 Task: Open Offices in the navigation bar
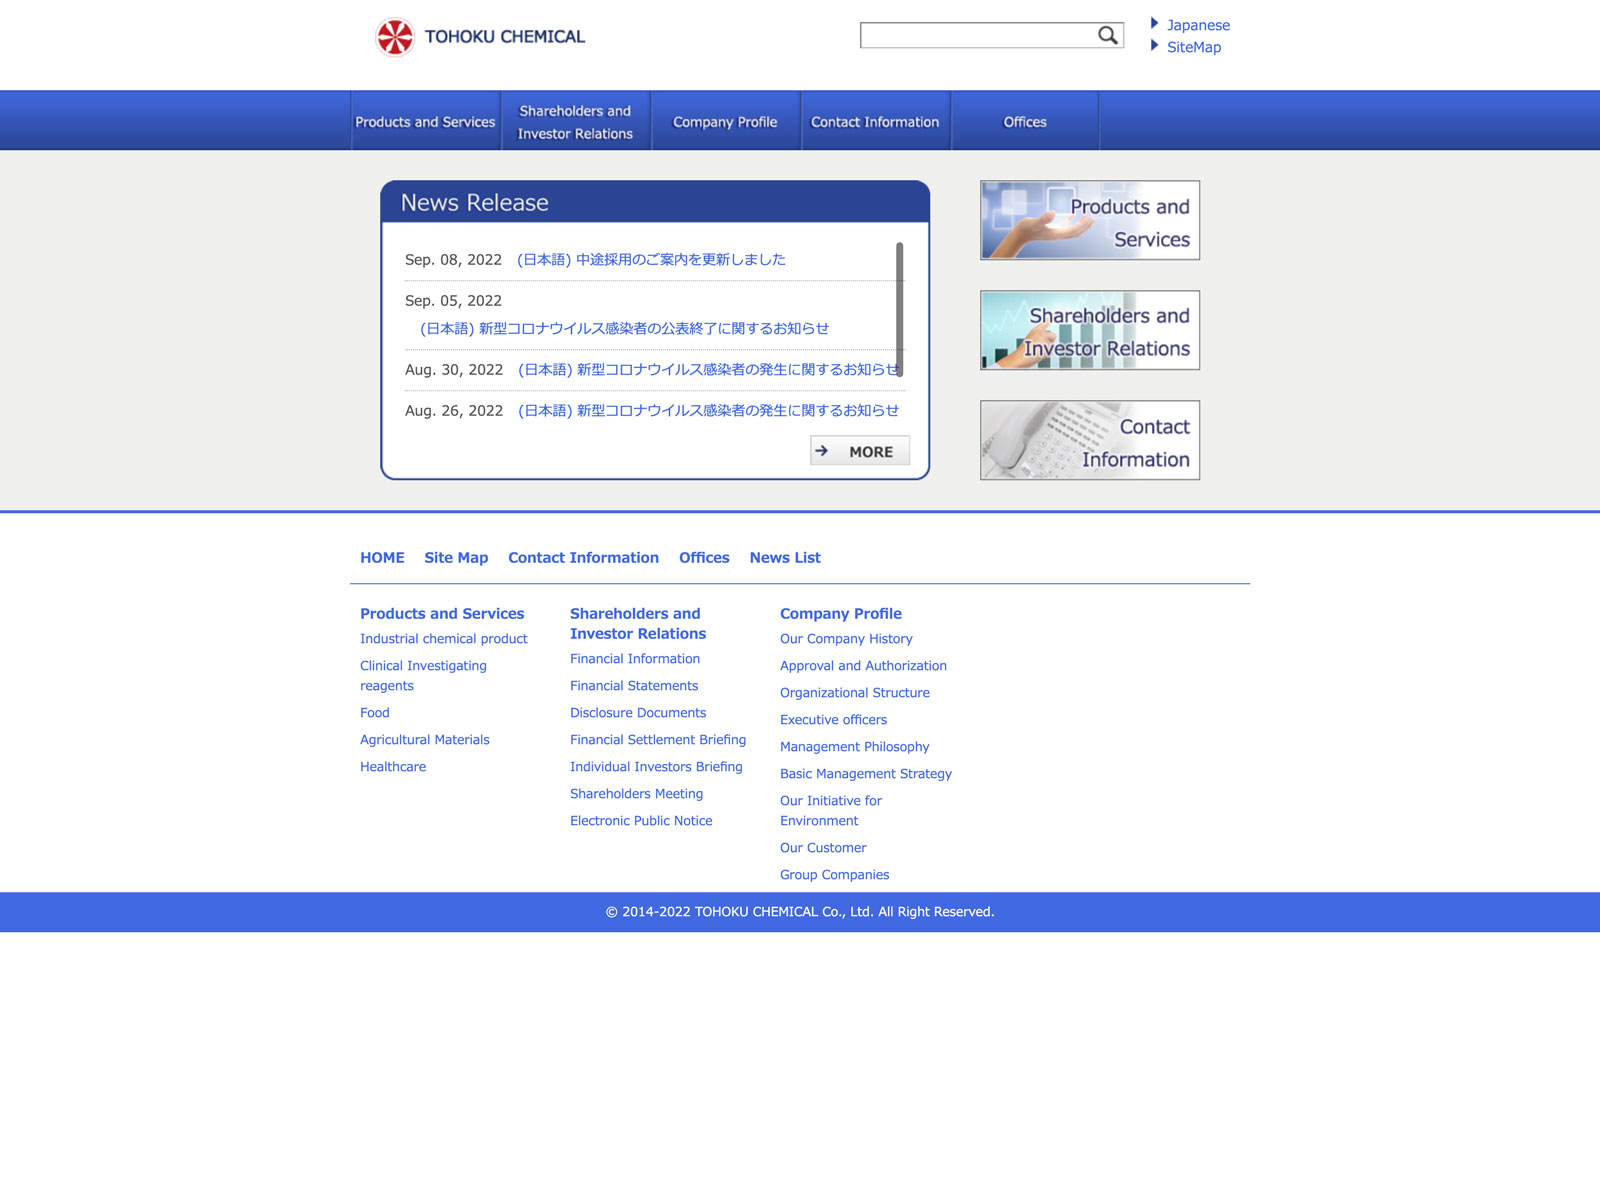[1024, 122]
